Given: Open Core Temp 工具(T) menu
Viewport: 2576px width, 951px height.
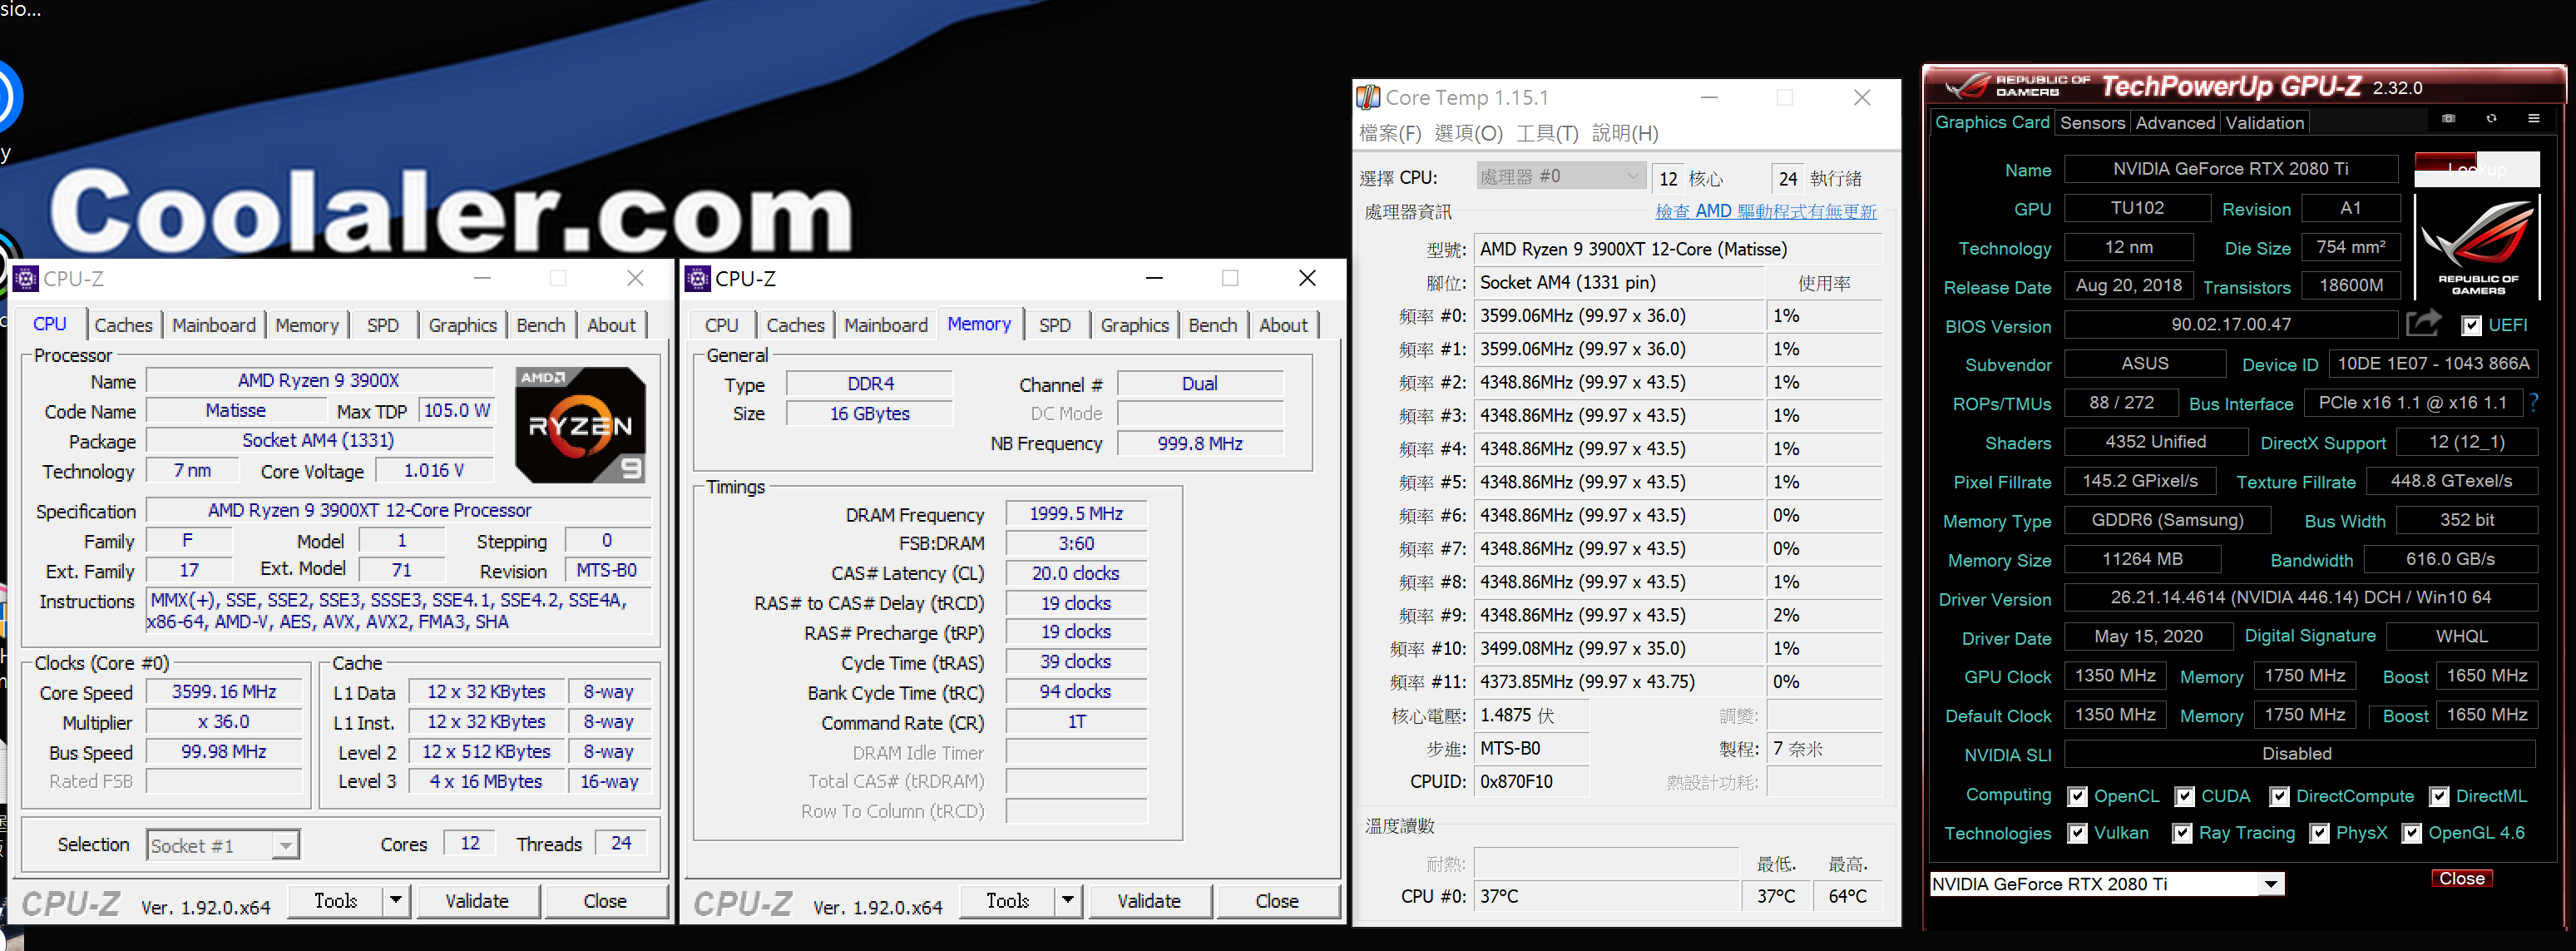Looking at the screenshot, I should [x=1547, y=133].
